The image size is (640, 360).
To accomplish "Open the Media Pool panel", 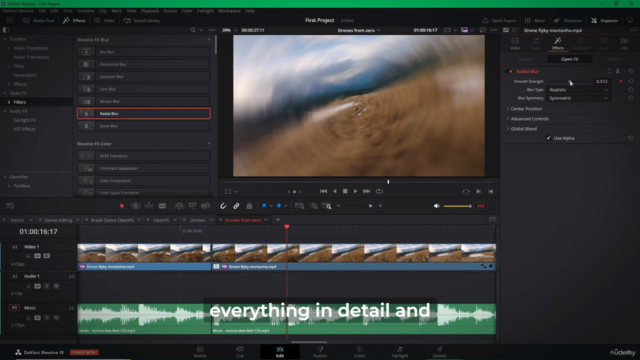I will point(39,20).
